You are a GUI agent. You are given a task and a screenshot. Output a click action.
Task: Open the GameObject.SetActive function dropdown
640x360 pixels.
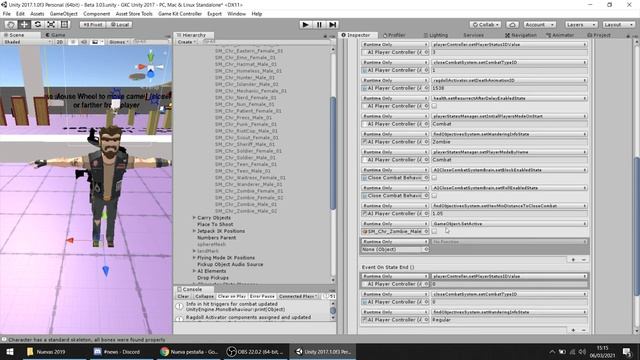coord(509,224)
